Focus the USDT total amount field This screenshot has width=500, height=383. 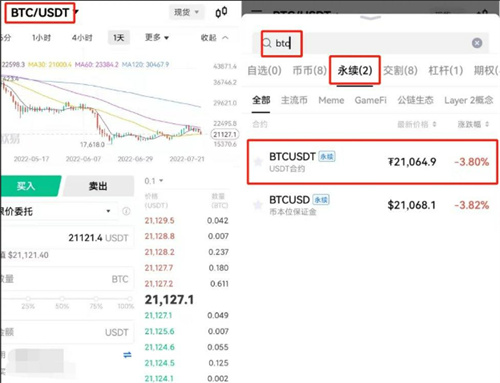[x=67, y=332]
